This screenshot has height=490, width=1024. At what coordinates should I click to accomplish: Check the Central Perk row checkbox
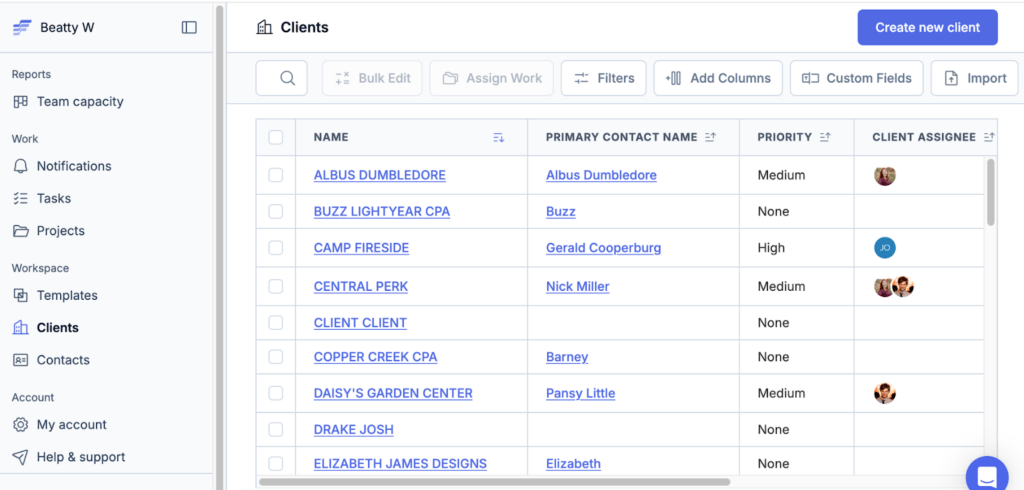[x=276, y=286]
